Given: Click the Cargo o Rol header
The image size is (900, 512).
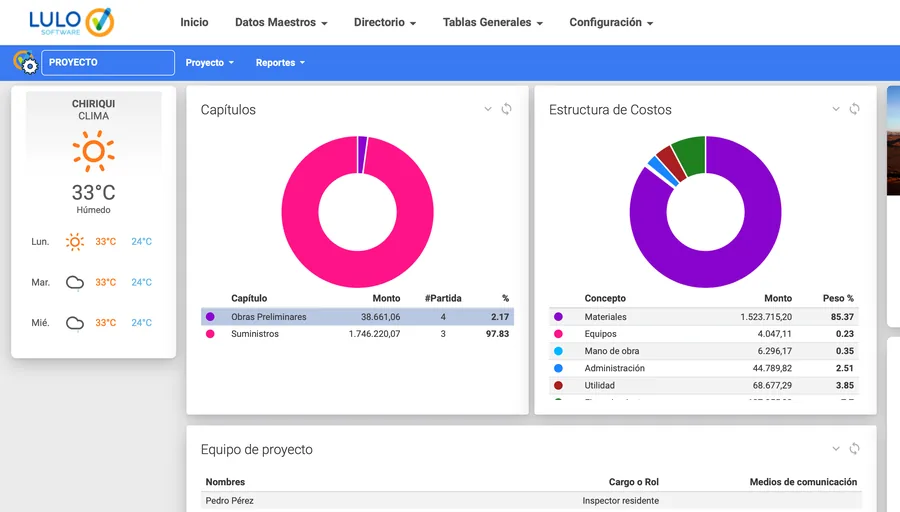Looking at the screenshot, I should [634, 482].
